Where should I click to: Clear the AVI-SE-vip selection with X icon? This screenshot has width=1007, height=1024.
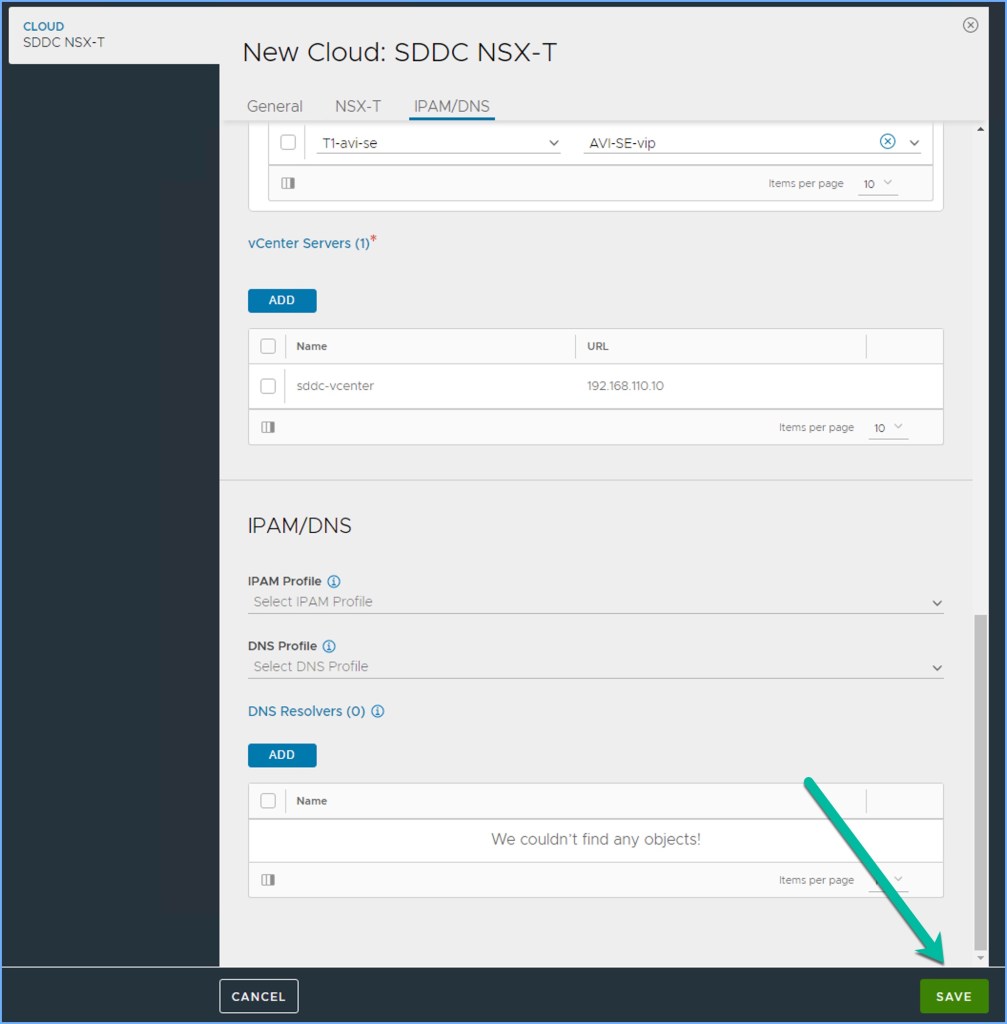point(887,142)
